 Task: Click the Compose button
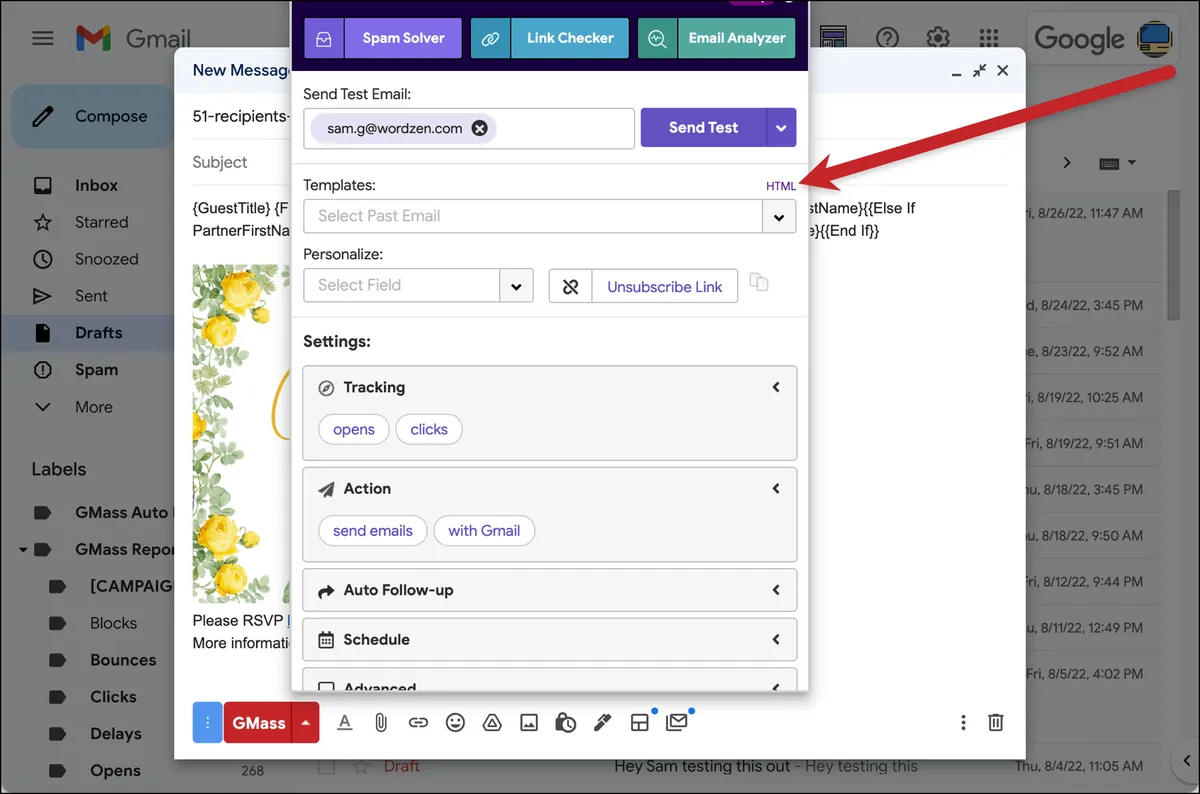coord(92,116)
